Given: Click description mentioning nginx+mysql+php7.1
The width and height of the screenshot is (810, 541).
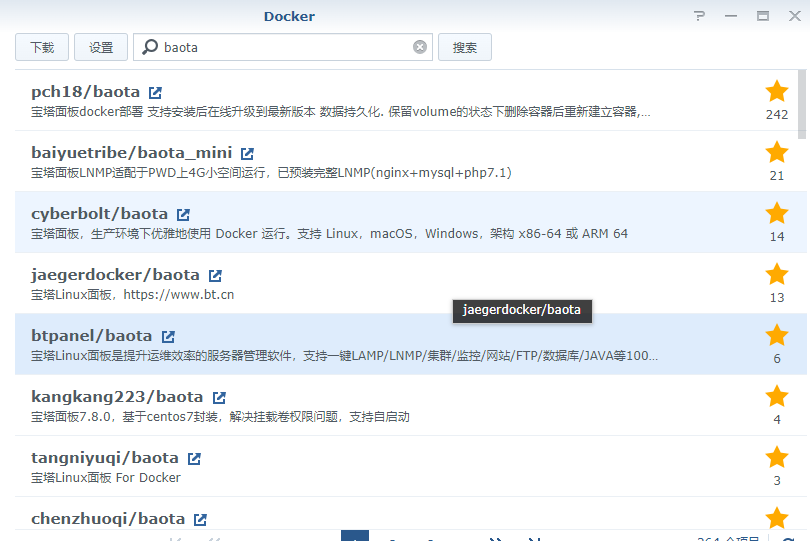Looking at the screenshot, I should click(x=271, y=173).
